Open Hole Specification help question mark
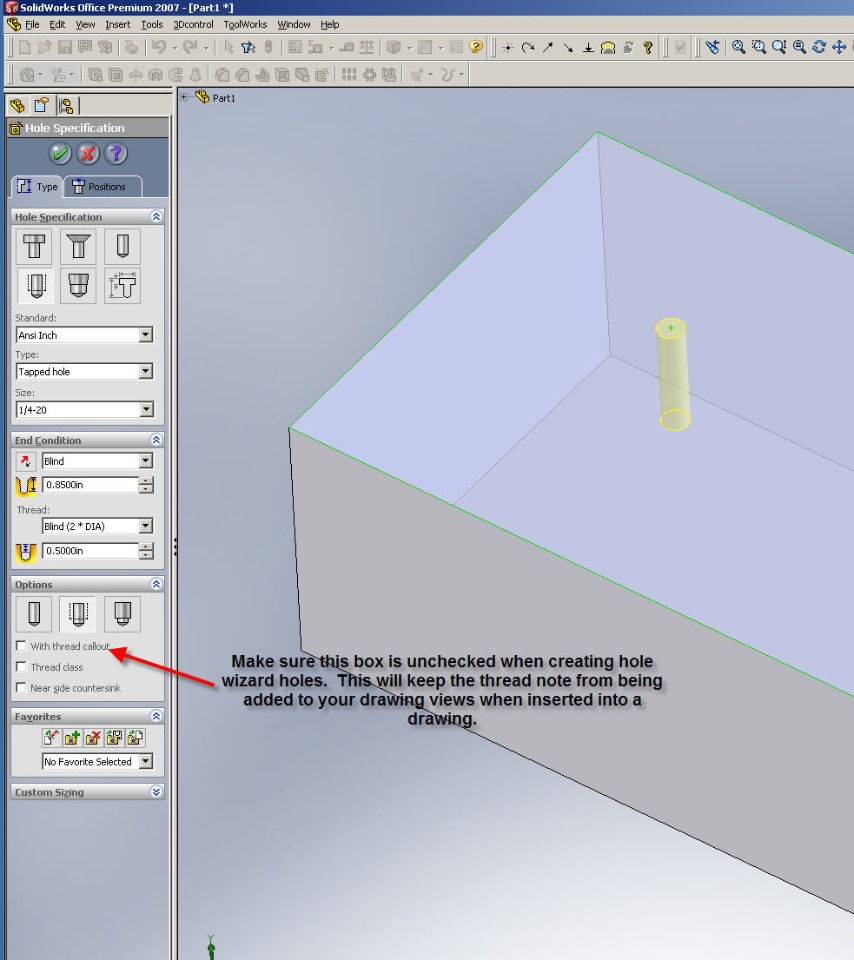 point(116,154)
